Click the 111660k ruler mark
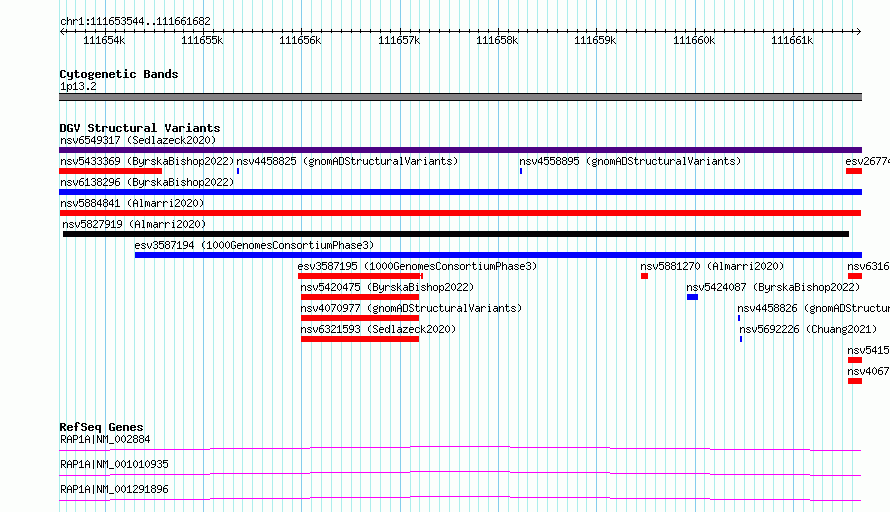Image resolution: width=890 pixels, height=512 pixels. 694,40
